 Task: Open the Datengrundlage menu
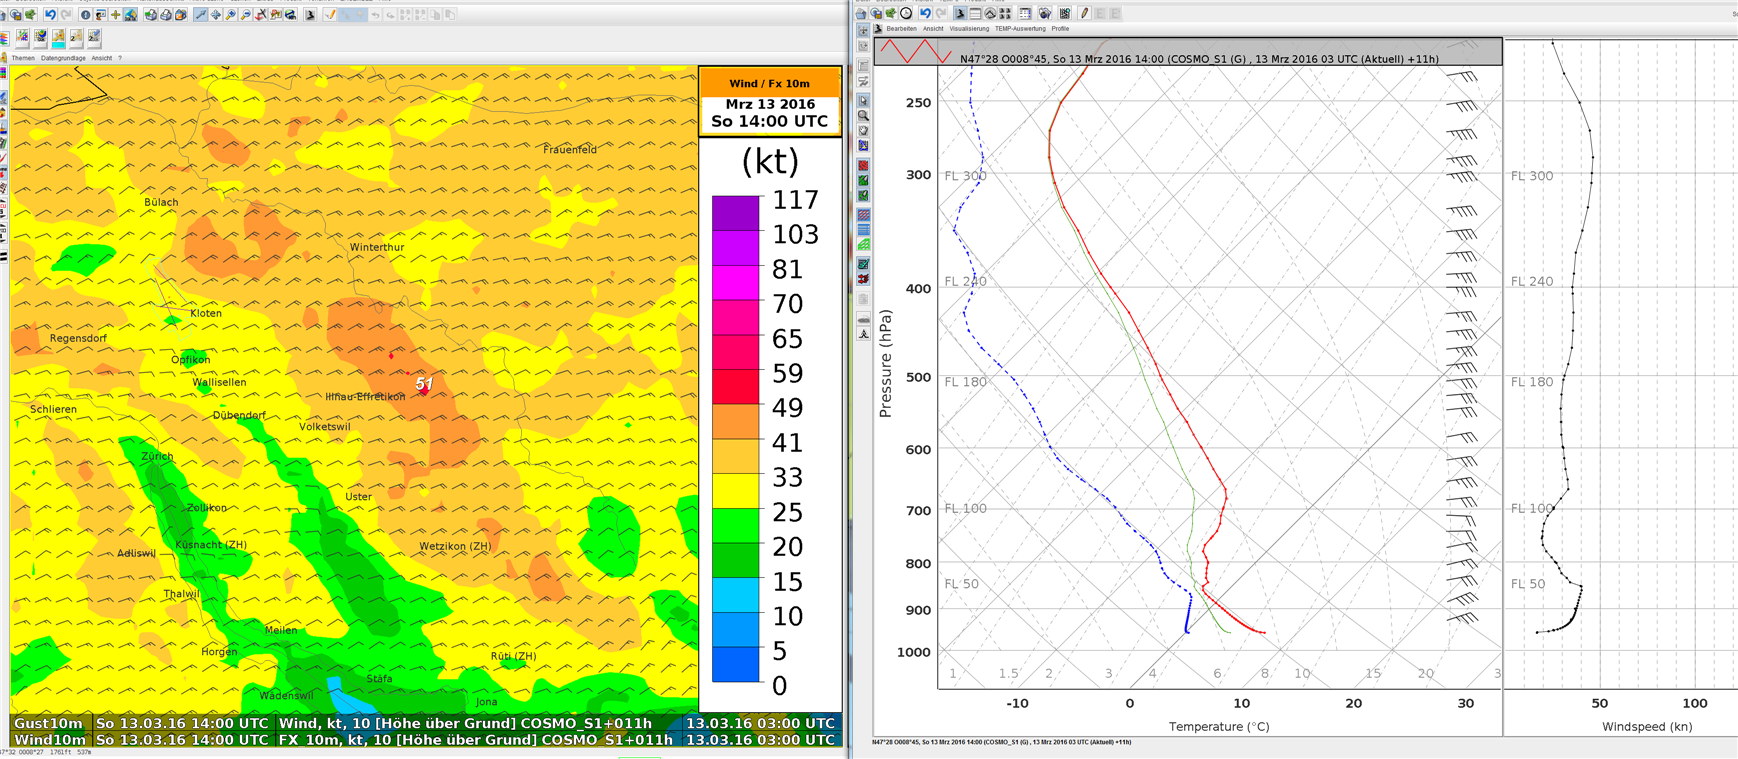point(63,58)
